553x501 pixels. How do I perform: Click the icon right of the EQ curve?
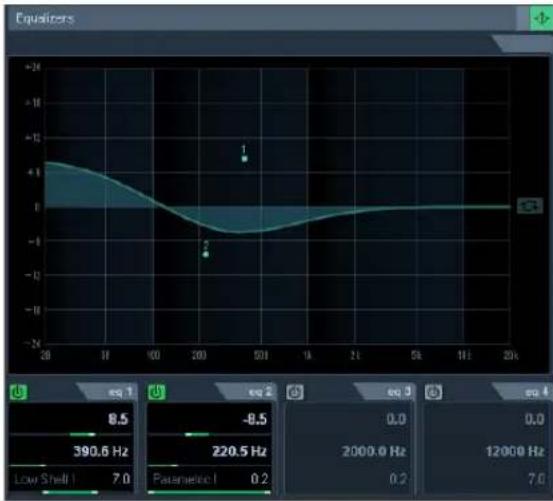(530, 206)
